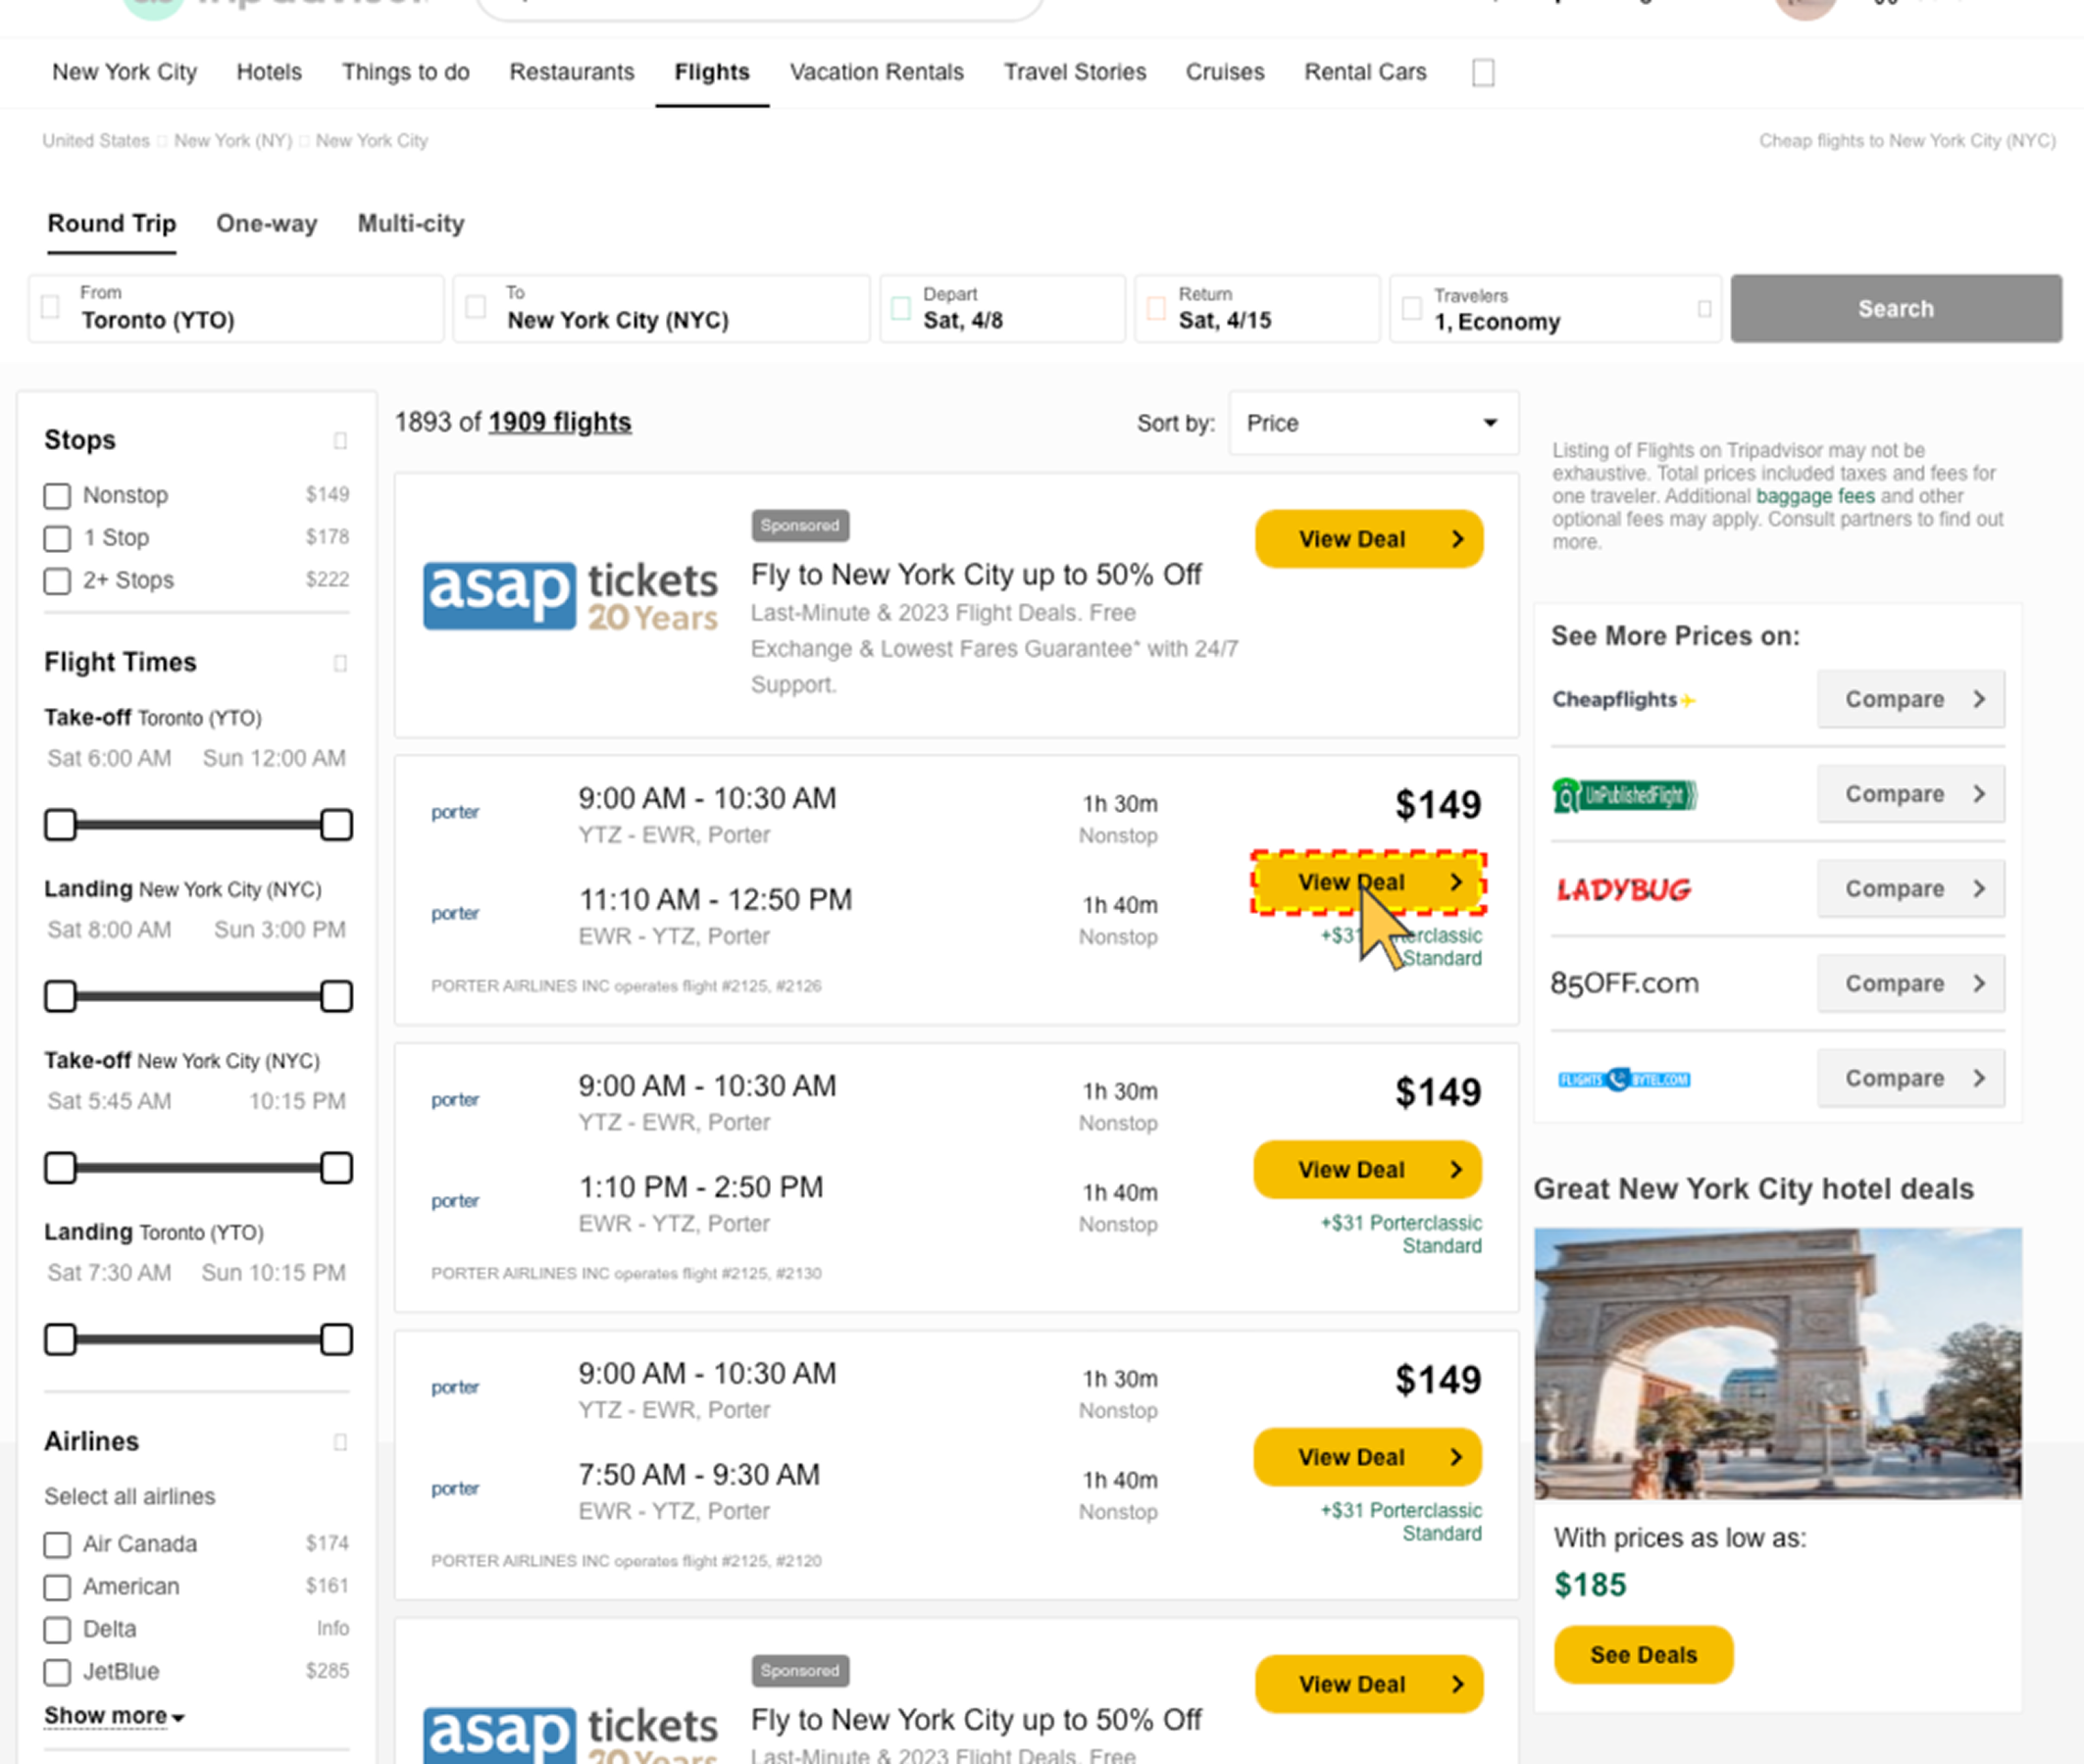
Task: Click the To New York City (NYC) field
Action: 661,309
